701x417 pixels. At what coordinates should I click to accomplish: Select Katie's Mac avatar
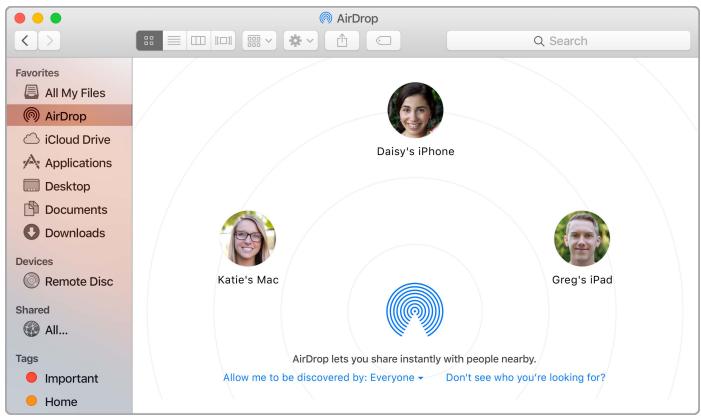(248, 238)
